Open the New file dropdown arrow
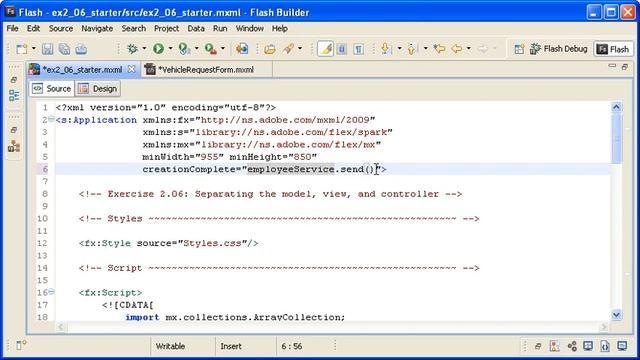Screen dimensions: 640x360 pyautogui.click(x=34, y=49)
